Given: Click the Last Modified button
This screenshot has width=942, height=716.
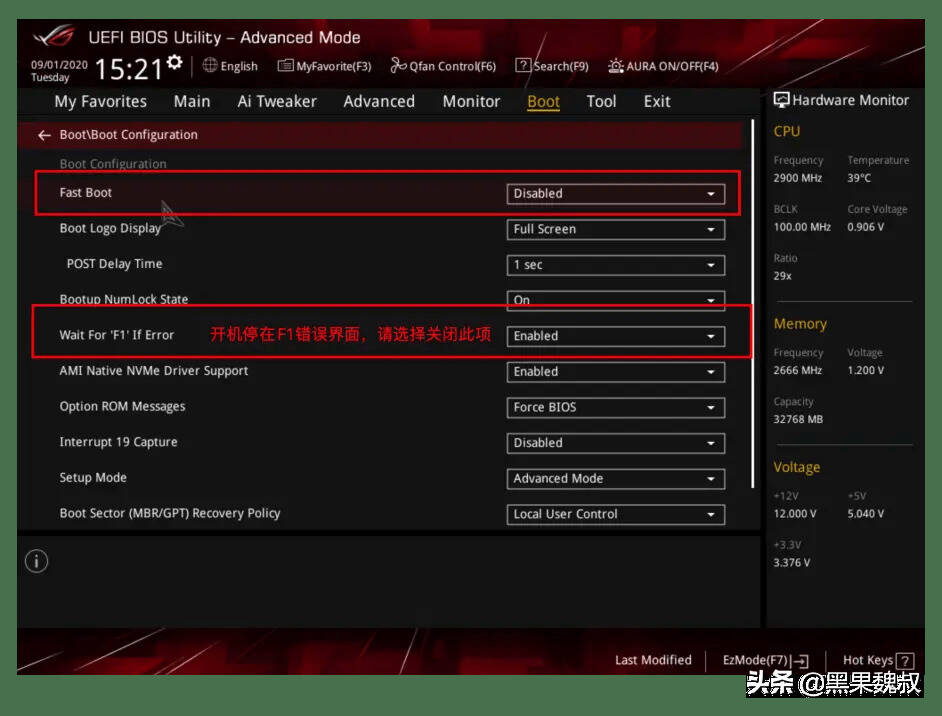Looking at the screenshot, I should click(x=653, y=660).
